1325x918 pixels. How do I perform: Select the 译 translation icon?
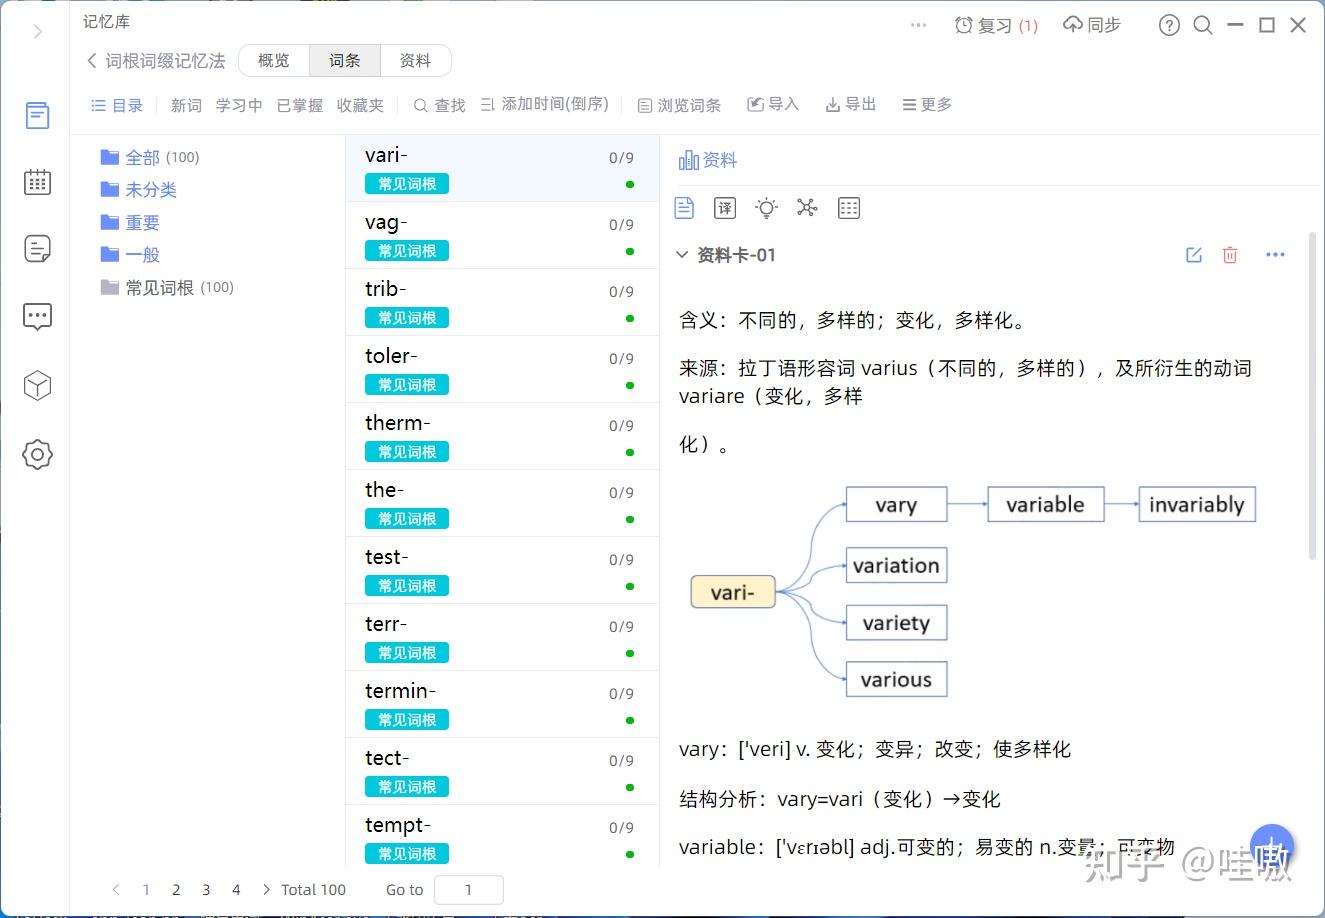725,207
